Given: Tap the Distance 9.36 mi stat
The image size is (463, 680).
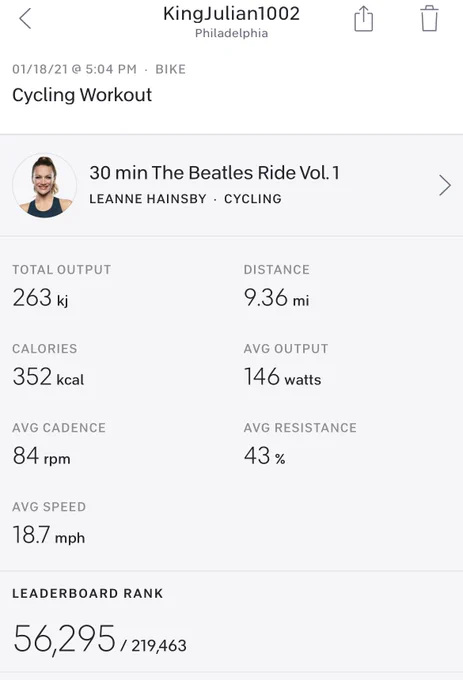Looking at the screenshot, I should point(277,286).
